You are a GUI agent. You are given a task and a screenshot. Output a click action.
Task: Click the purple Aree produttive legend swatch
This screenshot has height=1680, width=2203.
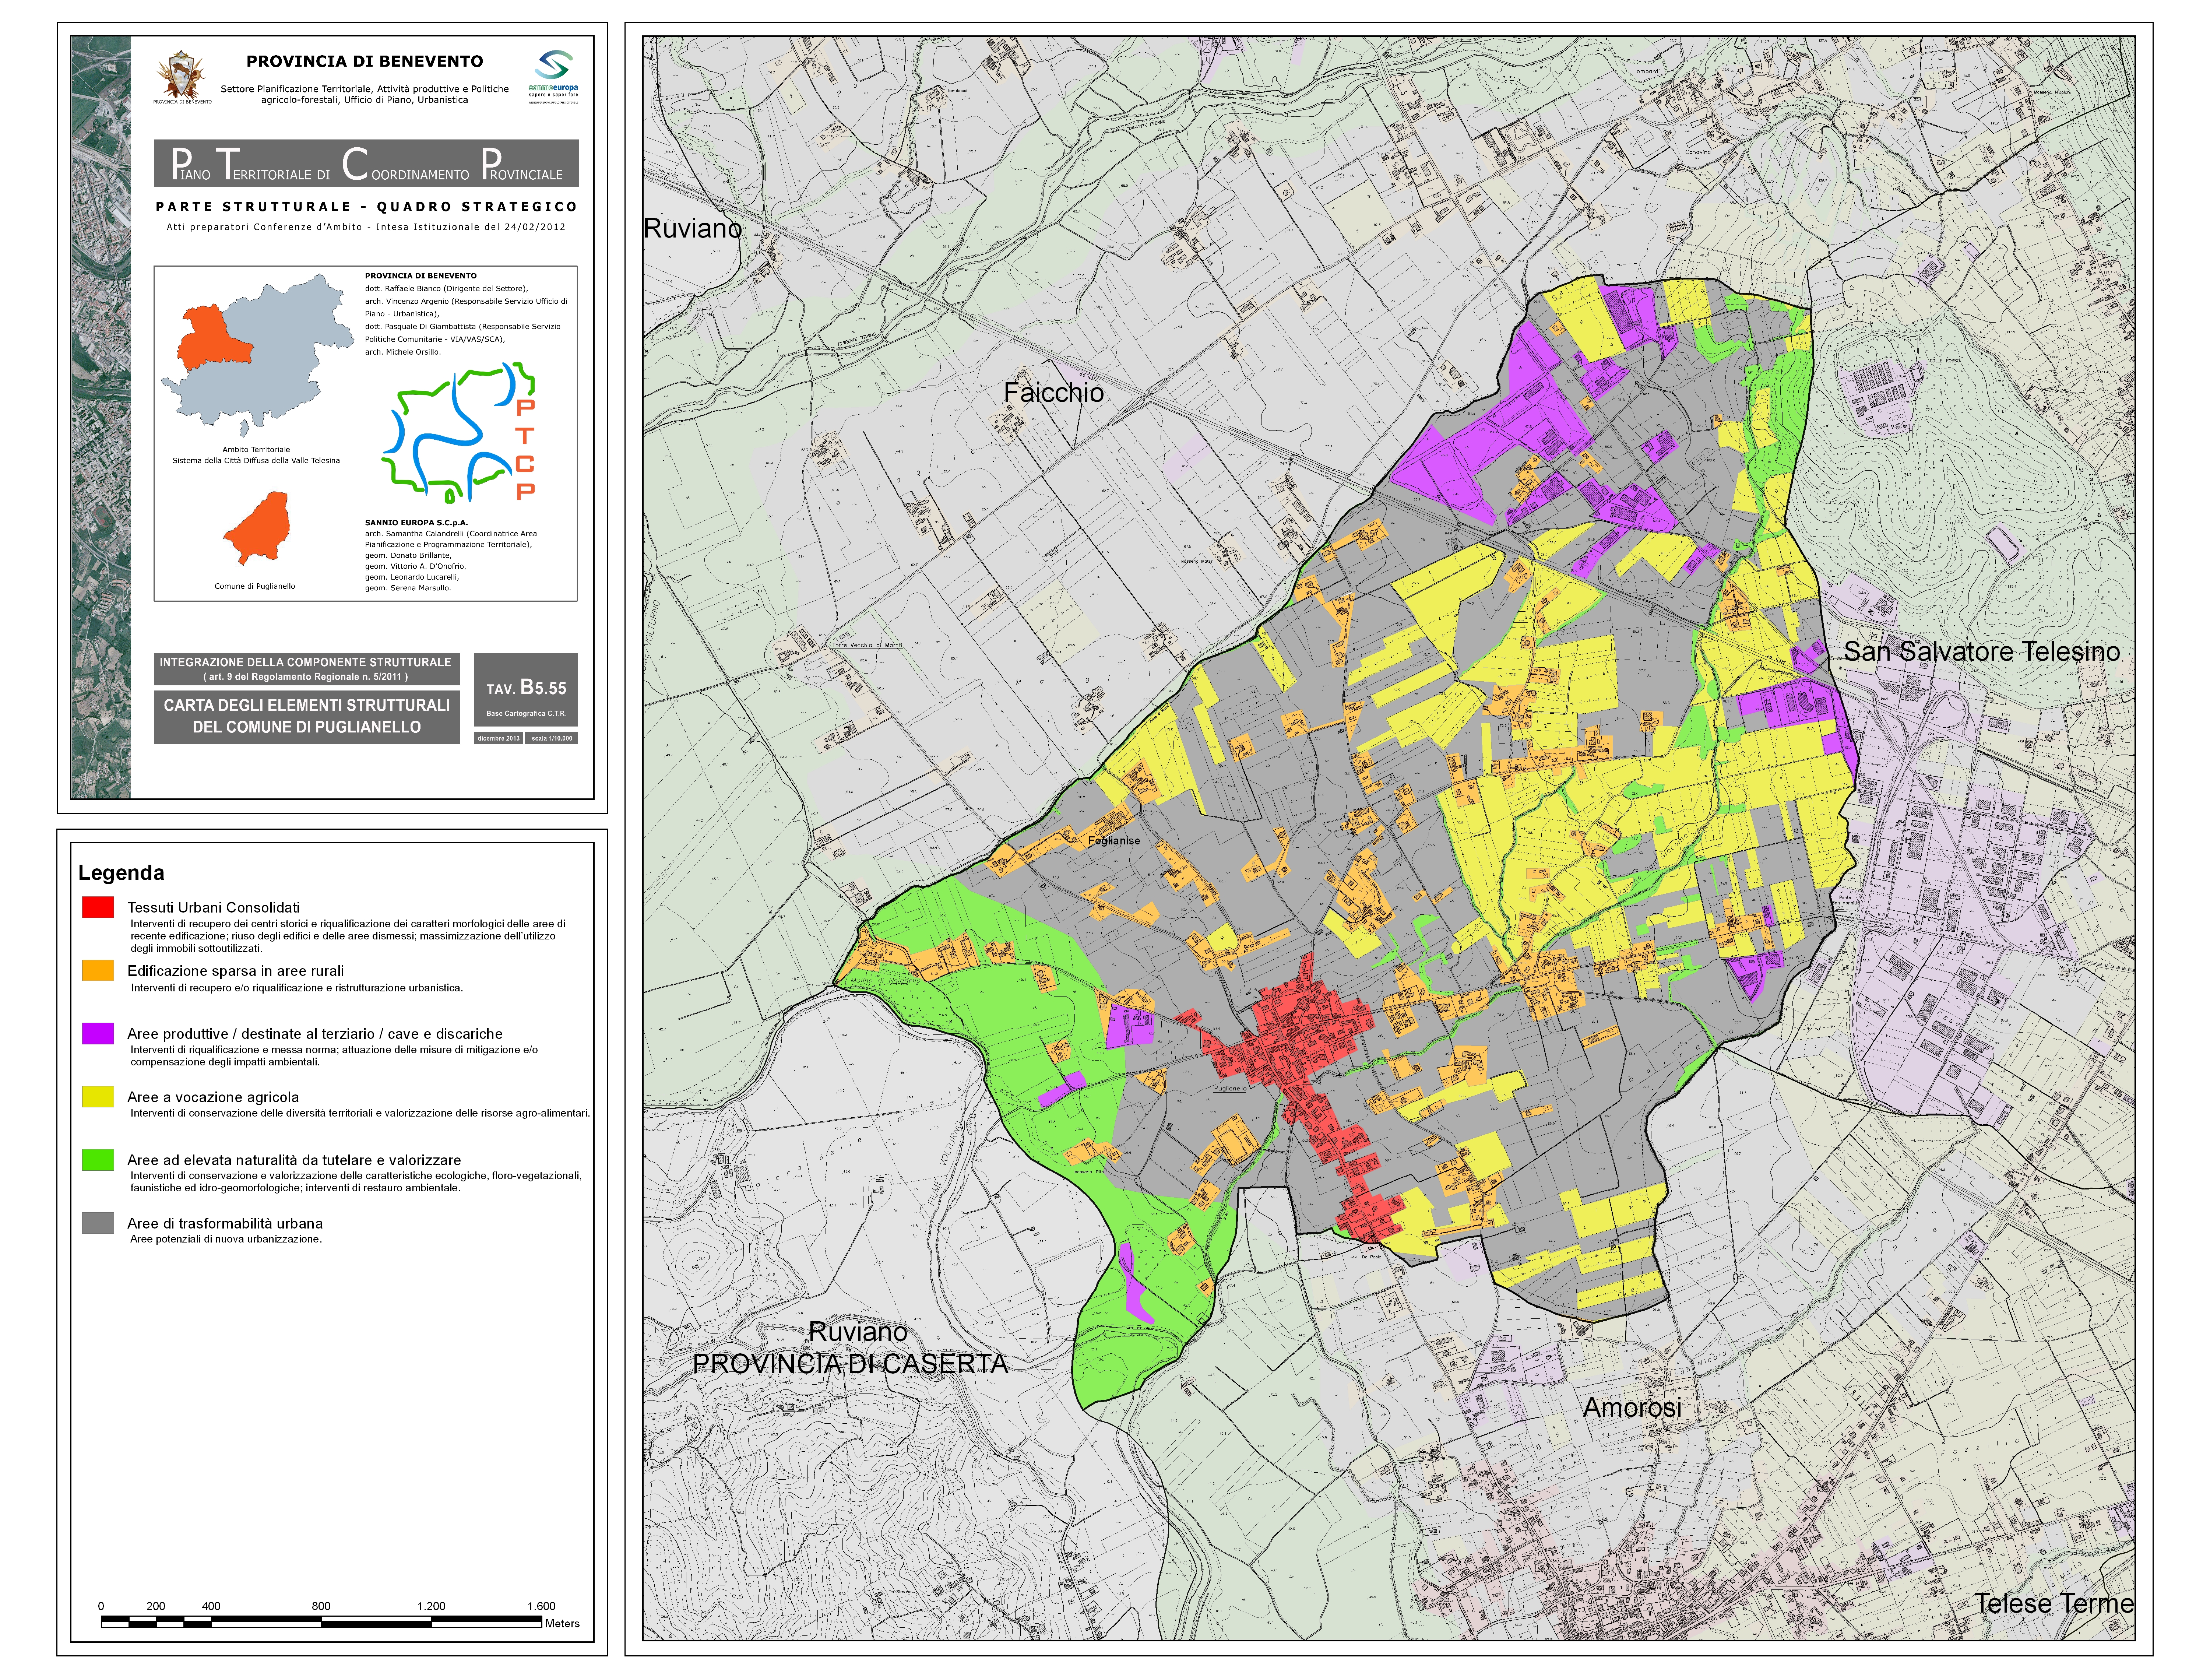[x=98, y=1033]
